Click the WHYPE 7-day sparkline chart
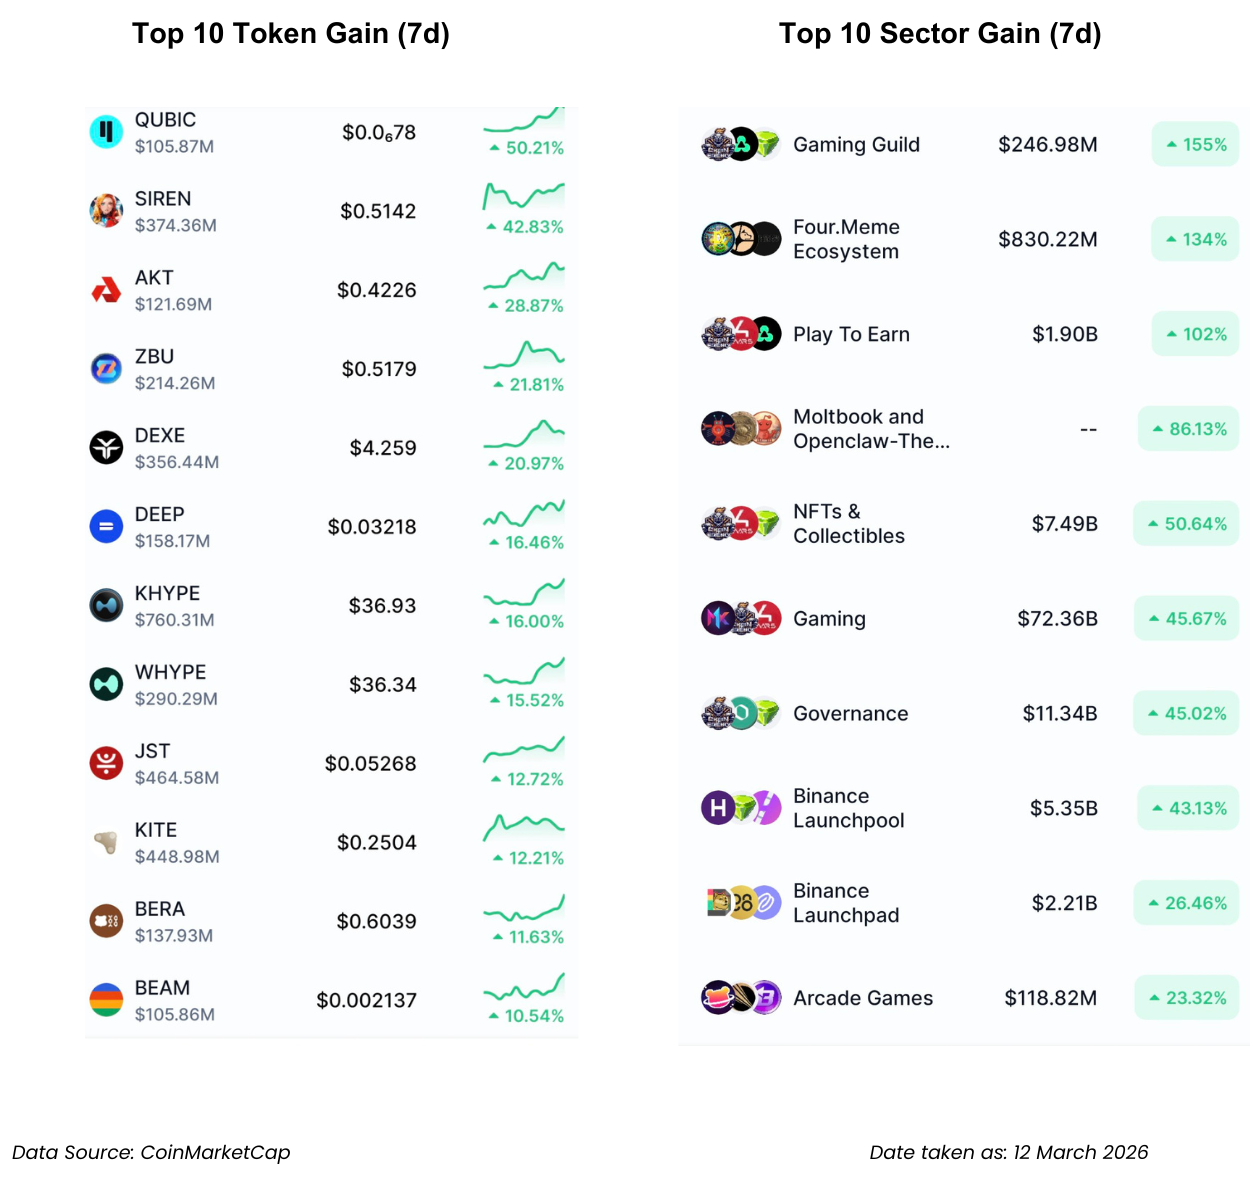 pos(524,670)
